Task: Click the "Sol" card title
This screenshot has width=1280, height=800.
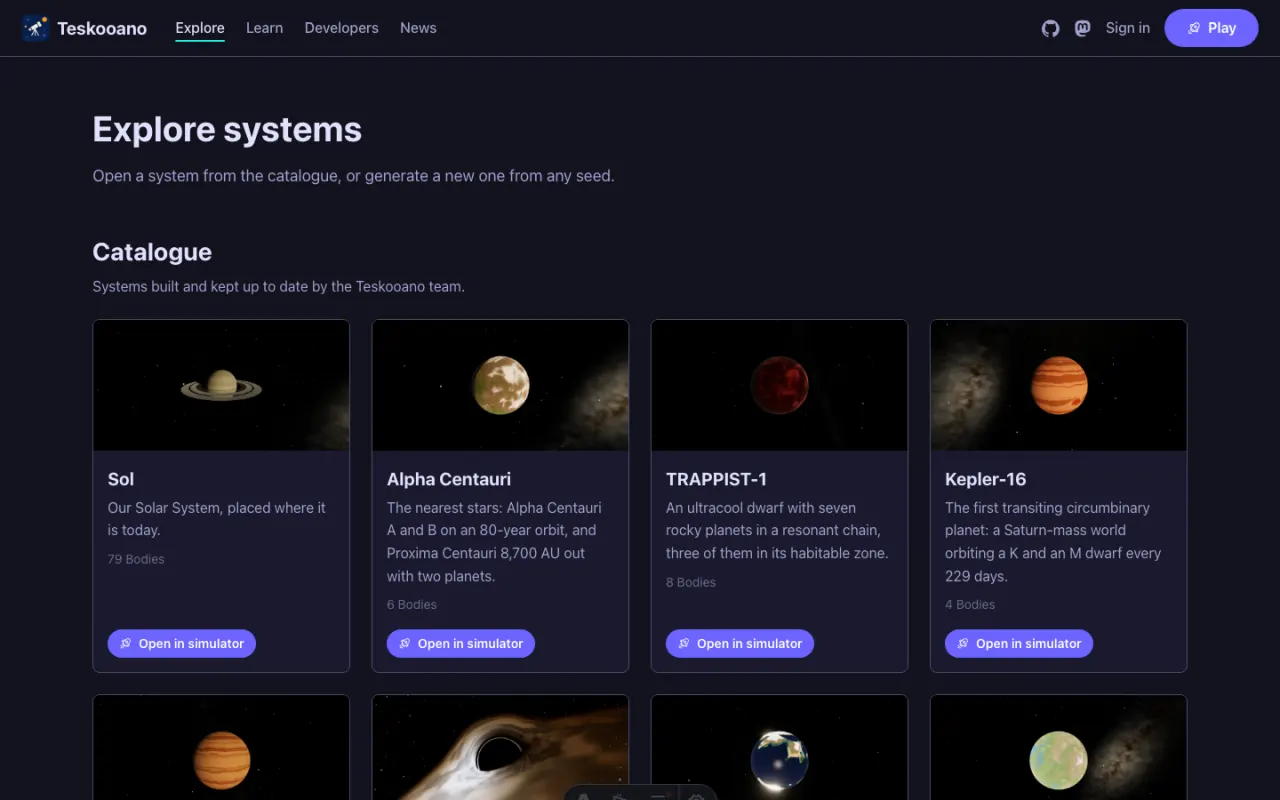Action: (121, 479)
